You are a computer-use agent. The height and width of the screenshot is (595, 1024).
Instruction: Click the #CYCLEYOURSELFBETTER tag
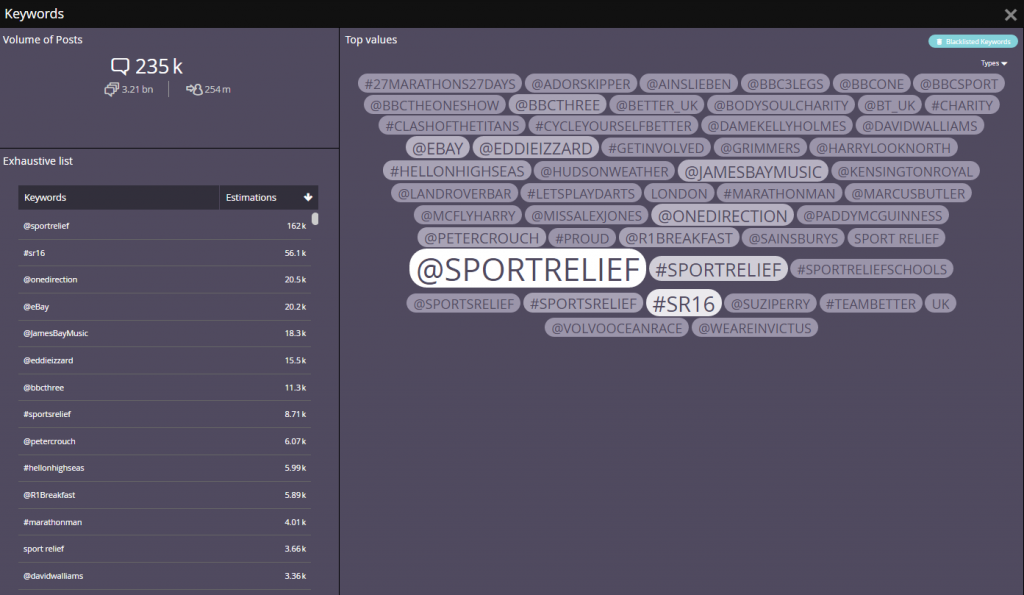(x=613, y=126)
